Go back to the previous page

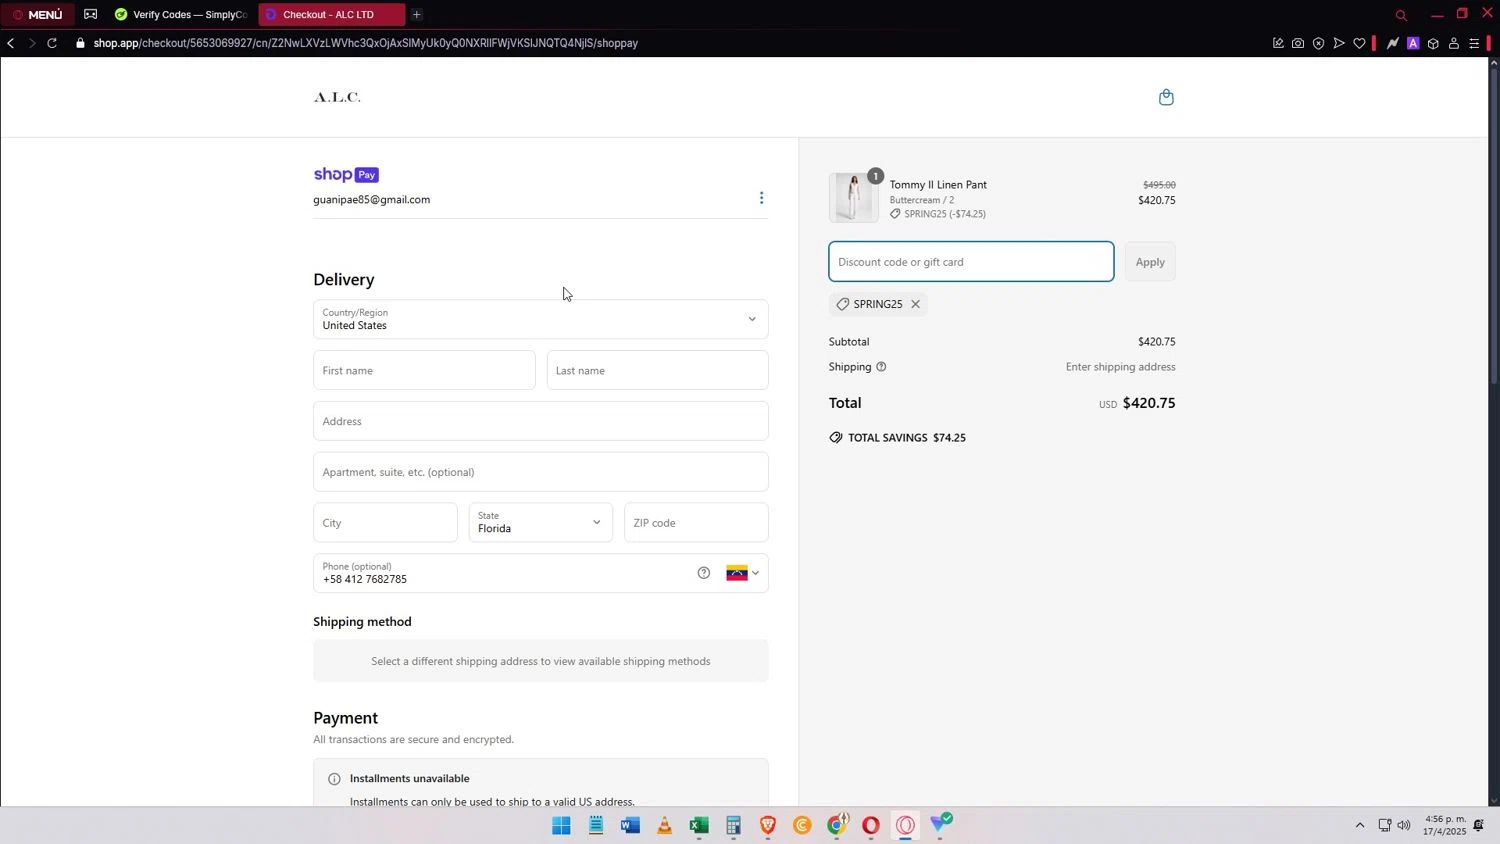point(10,43)
